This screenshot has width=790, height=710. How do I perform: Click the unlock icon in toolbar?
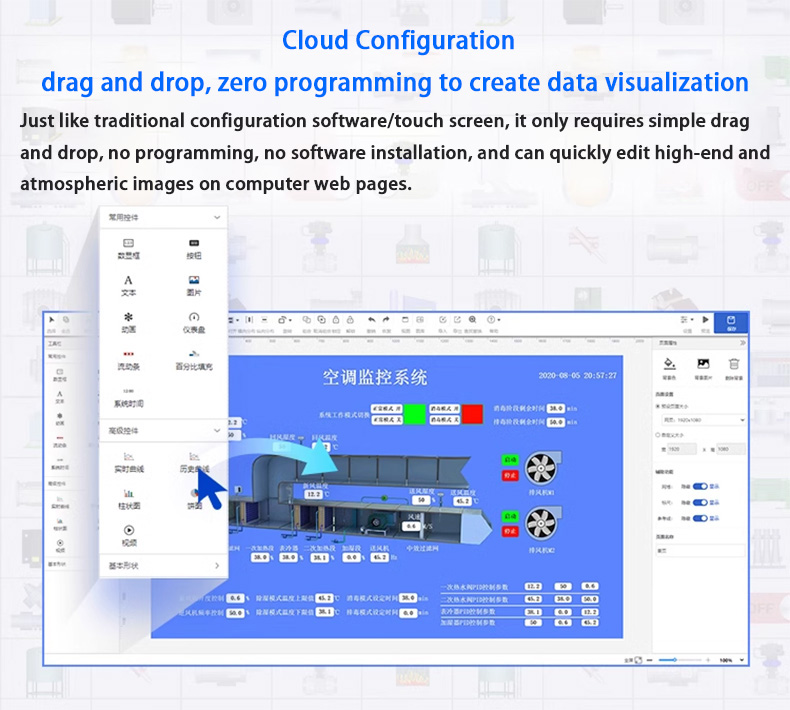click(x=350, y=320)
